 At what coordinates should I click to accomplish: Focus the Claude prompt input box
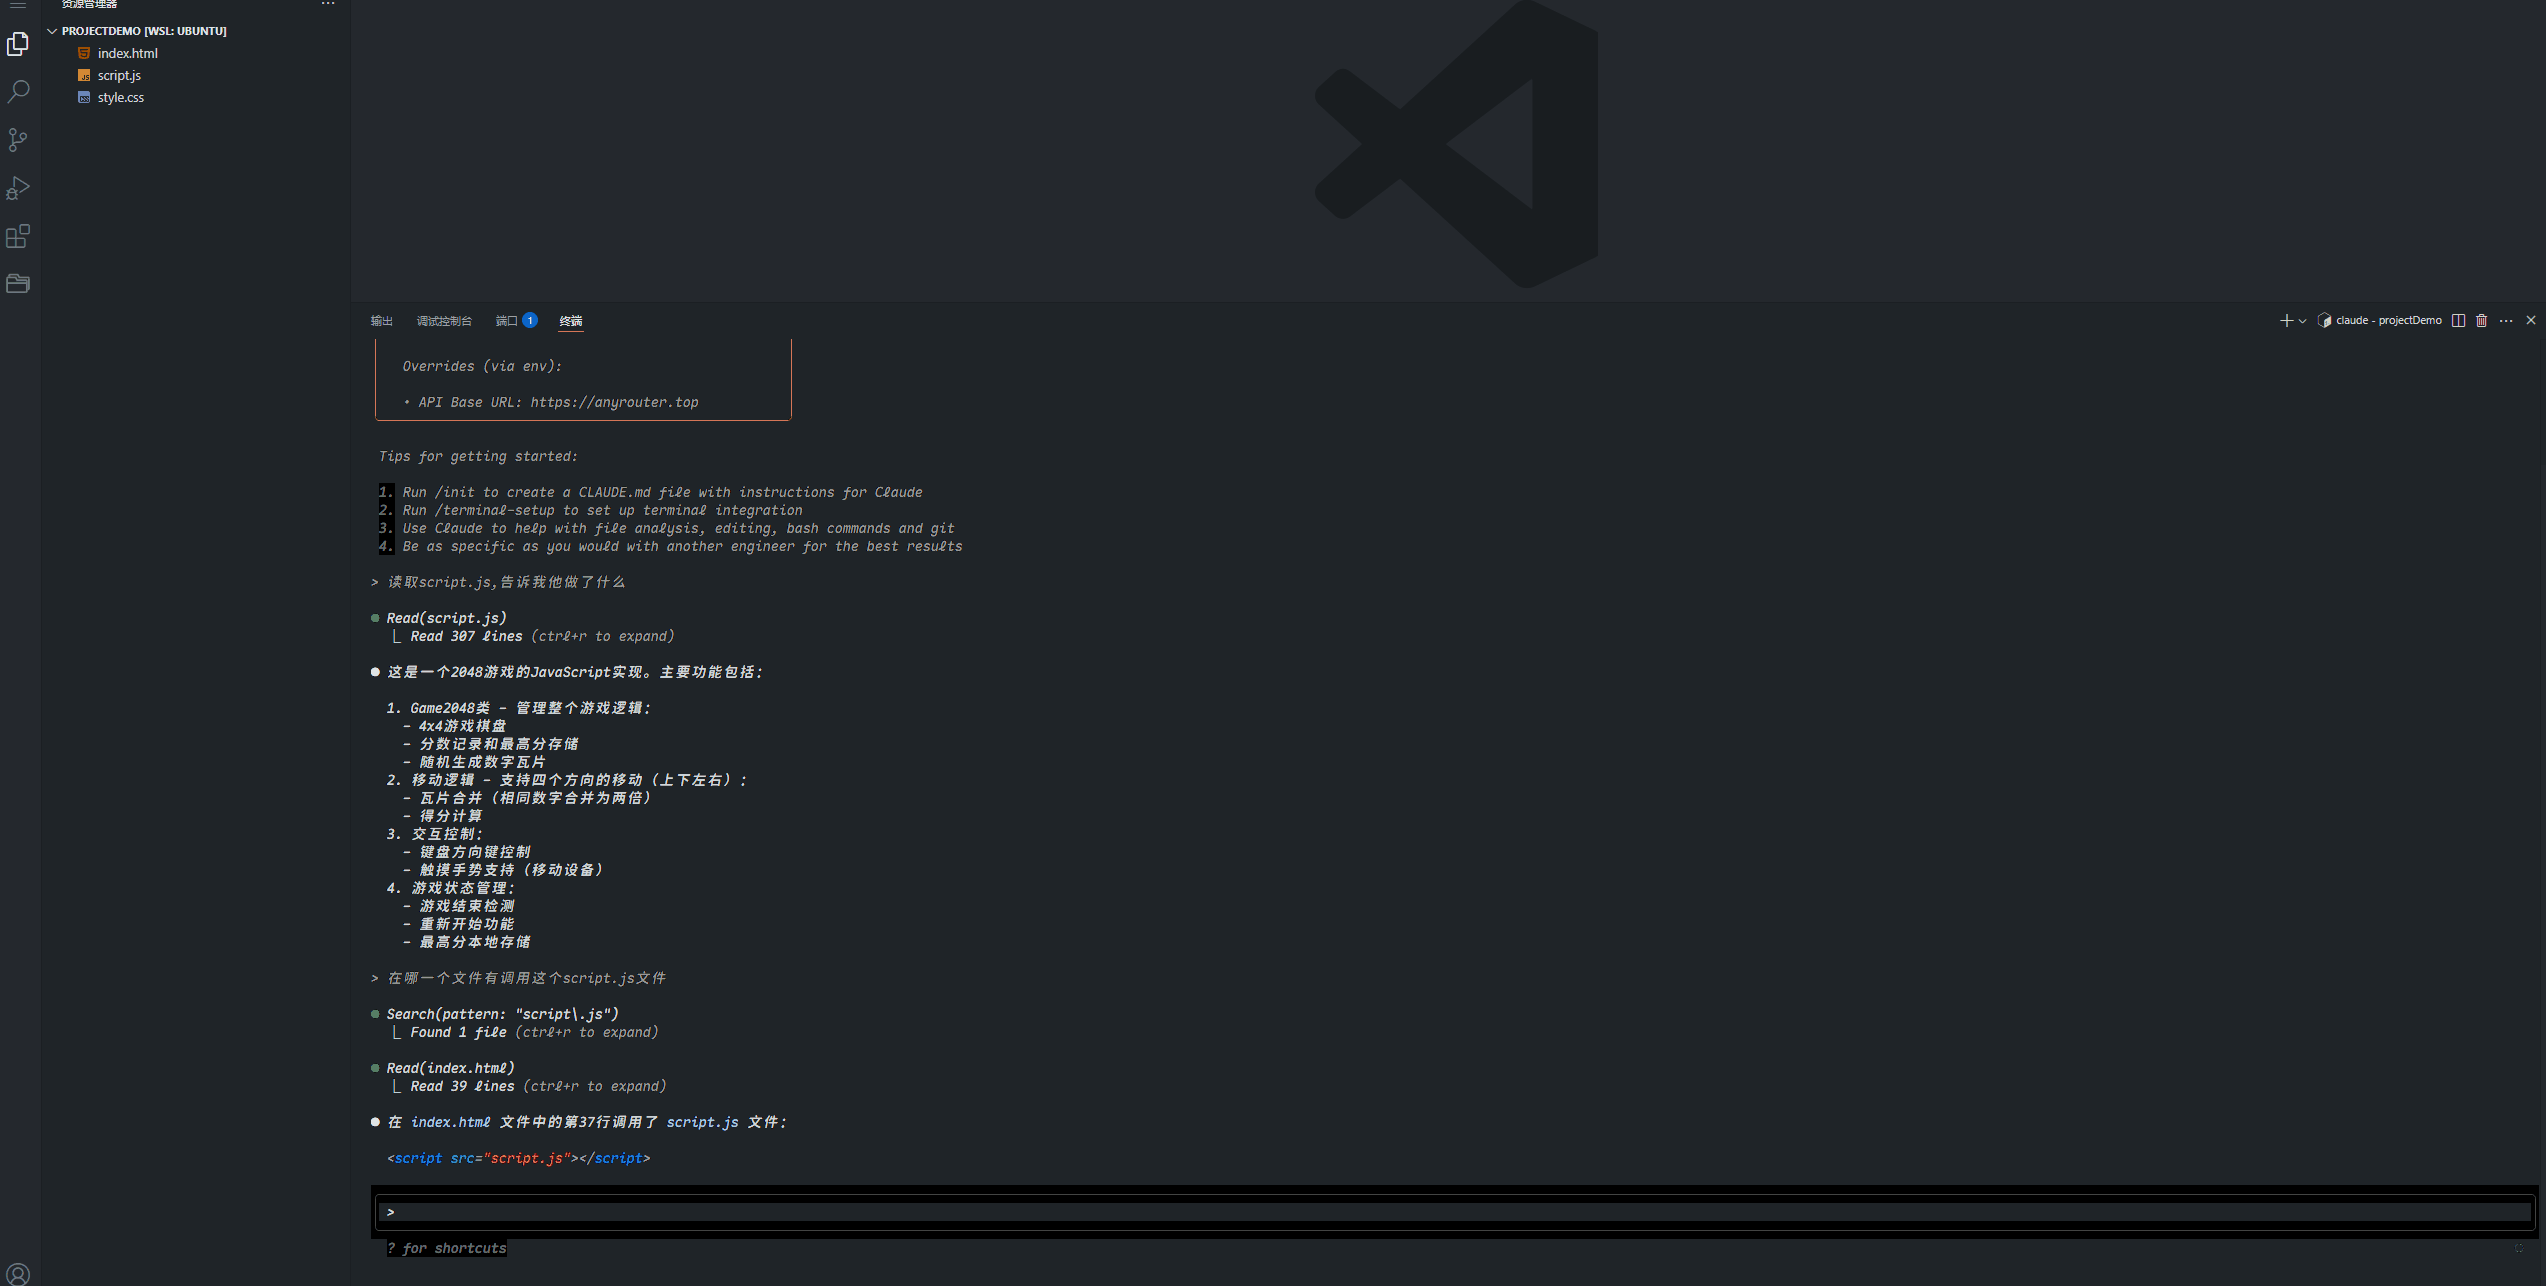click(x=1454, y=1212)
